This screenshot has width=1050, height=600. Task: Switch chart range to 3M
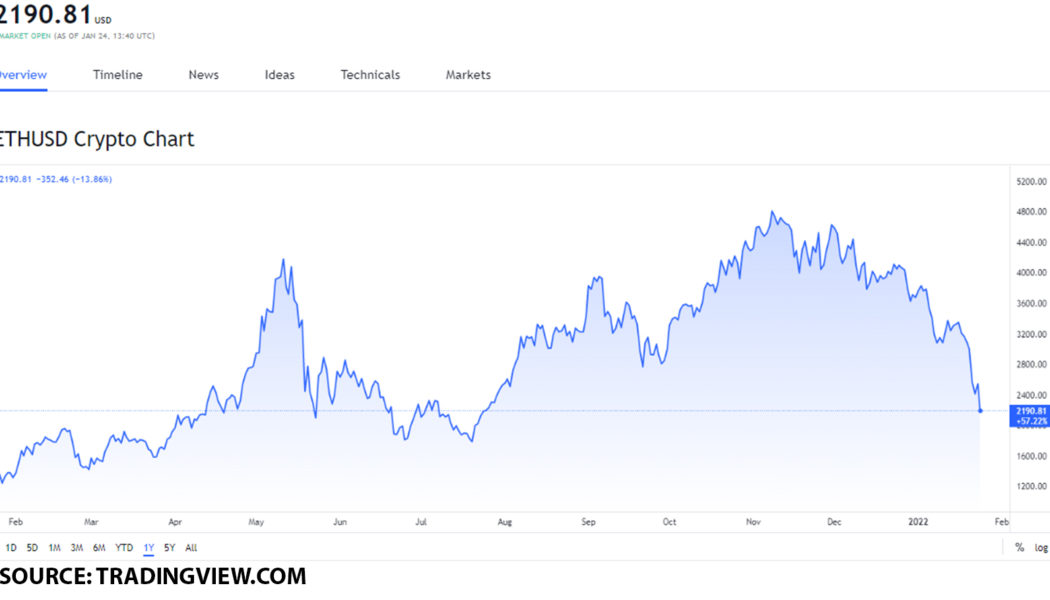76,548
